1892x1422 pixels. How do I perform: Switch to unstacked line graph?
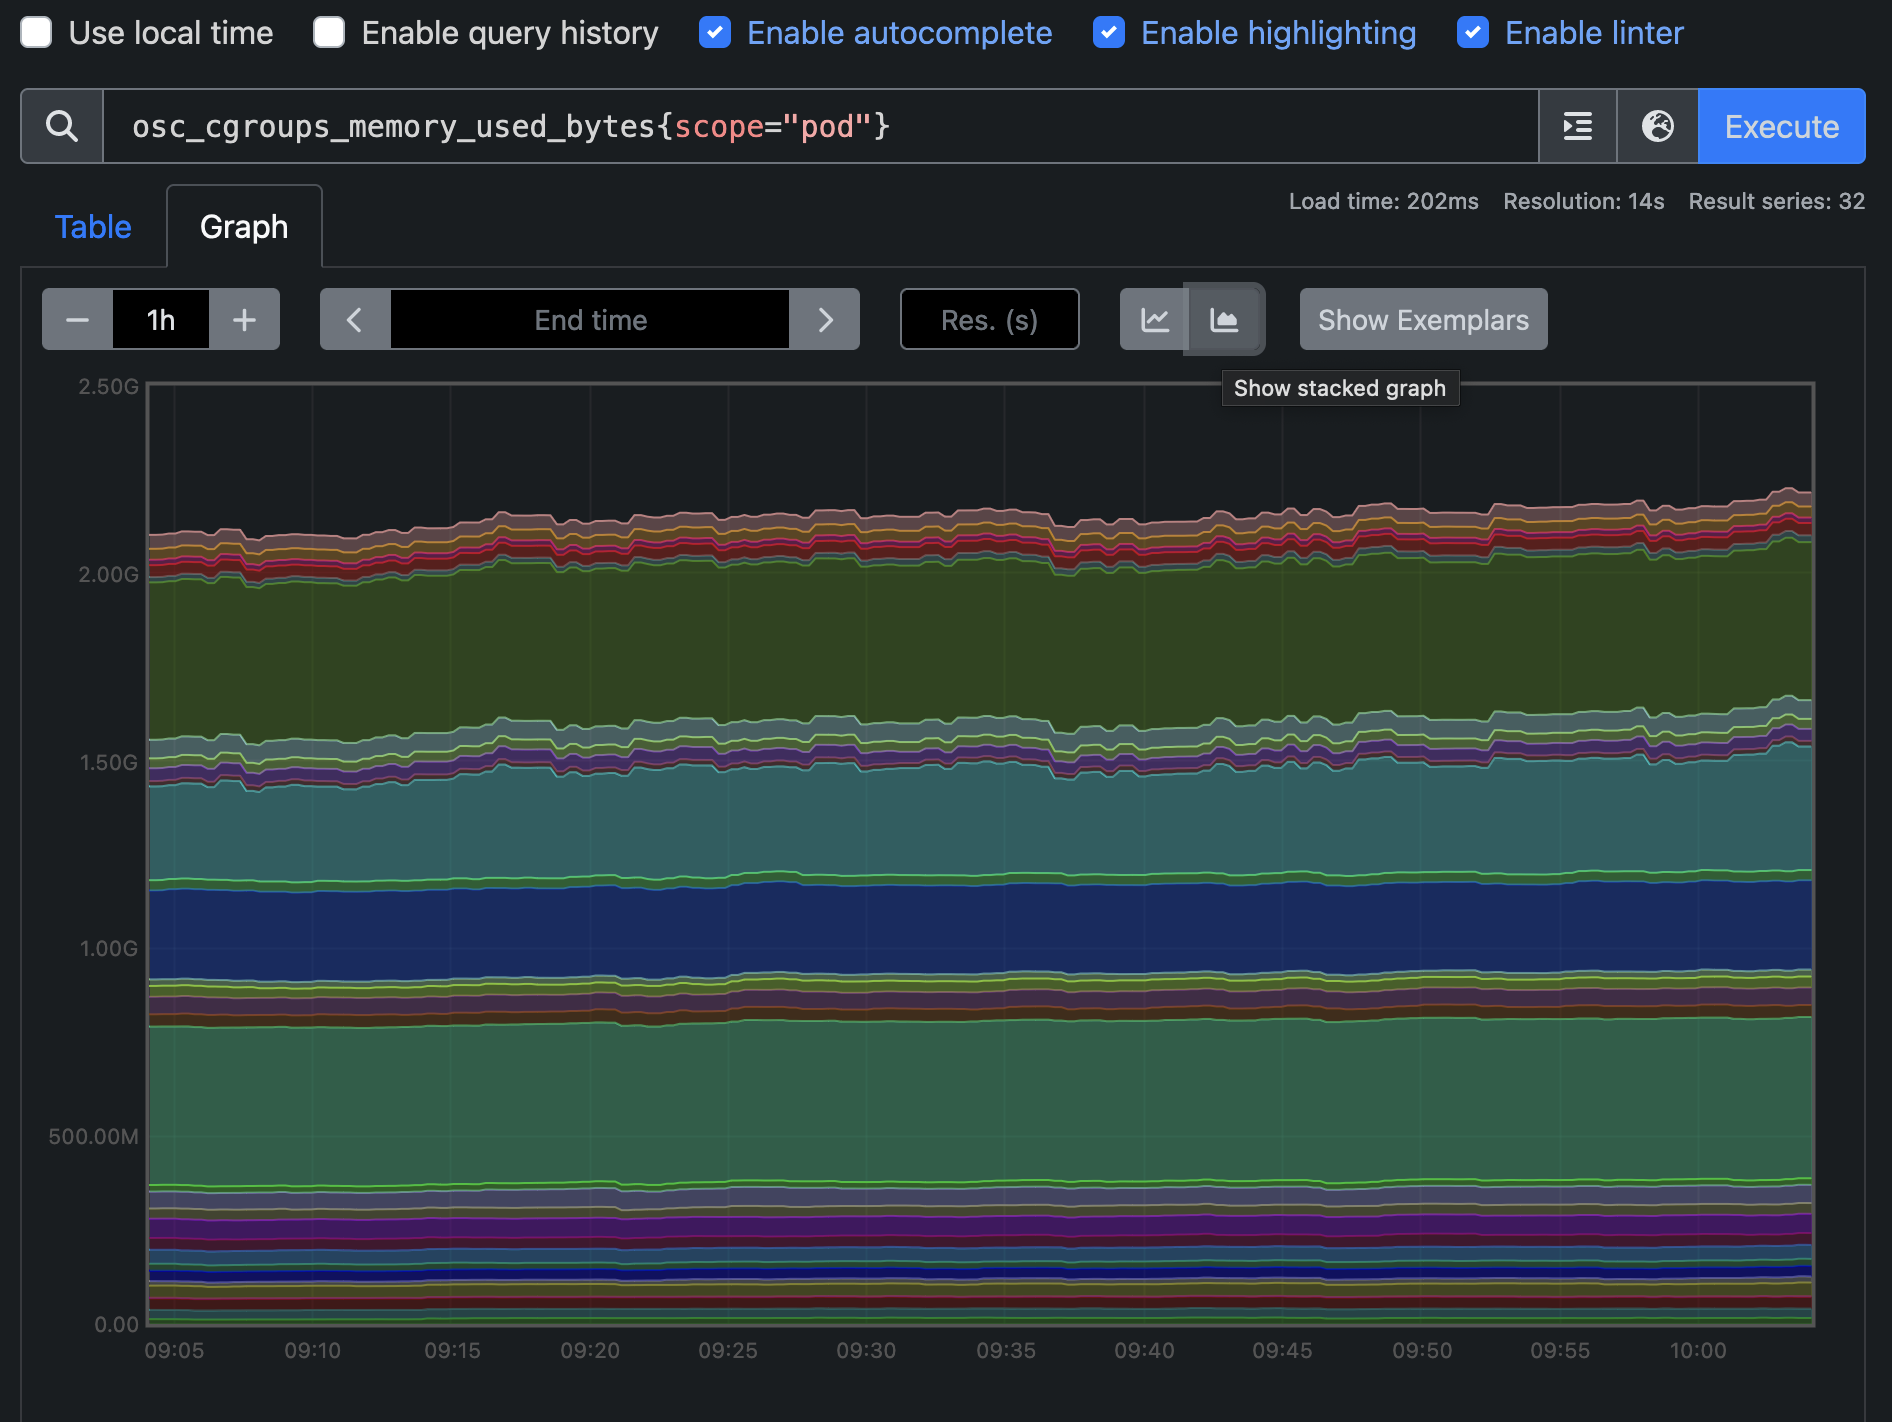(1154, 320)
